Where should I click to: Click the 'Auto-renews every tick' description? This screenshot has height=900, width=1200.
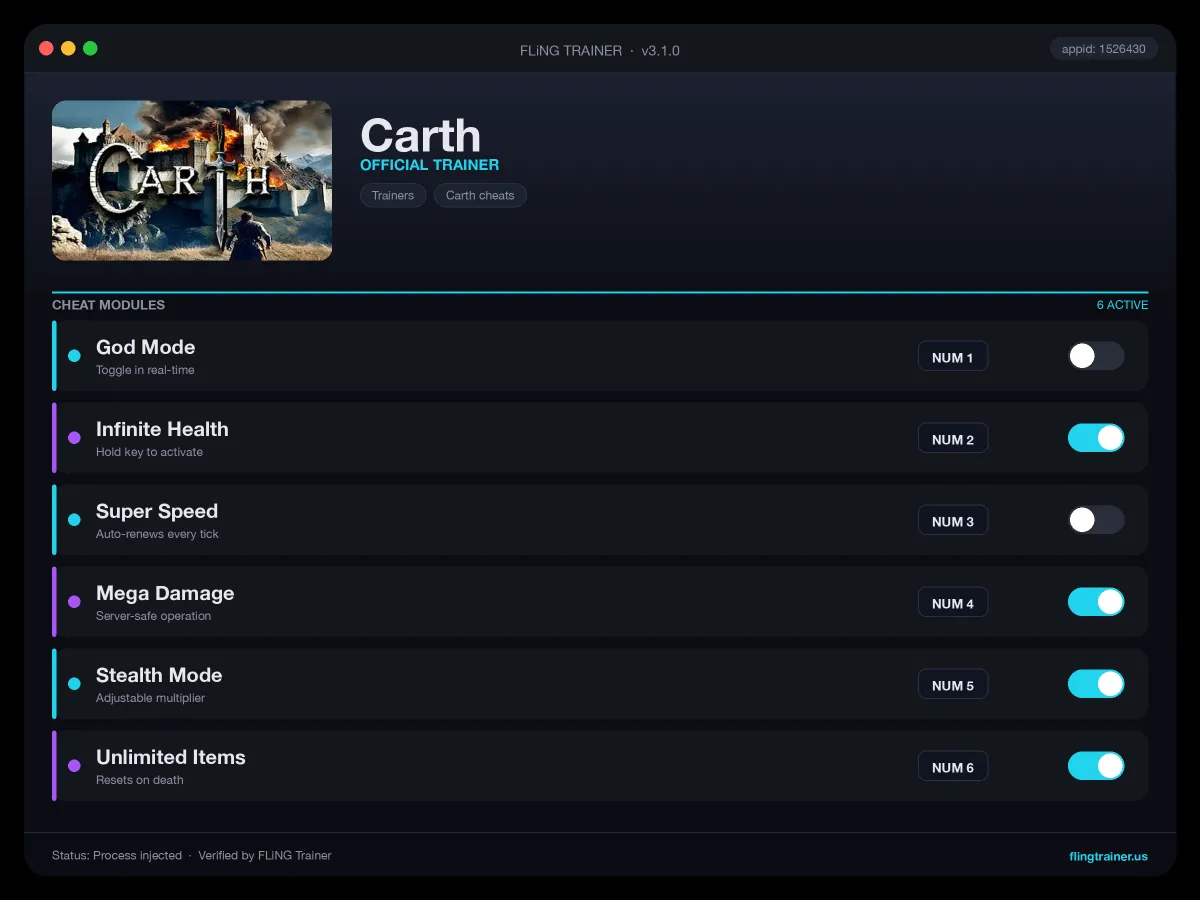(x=157, y=534)
